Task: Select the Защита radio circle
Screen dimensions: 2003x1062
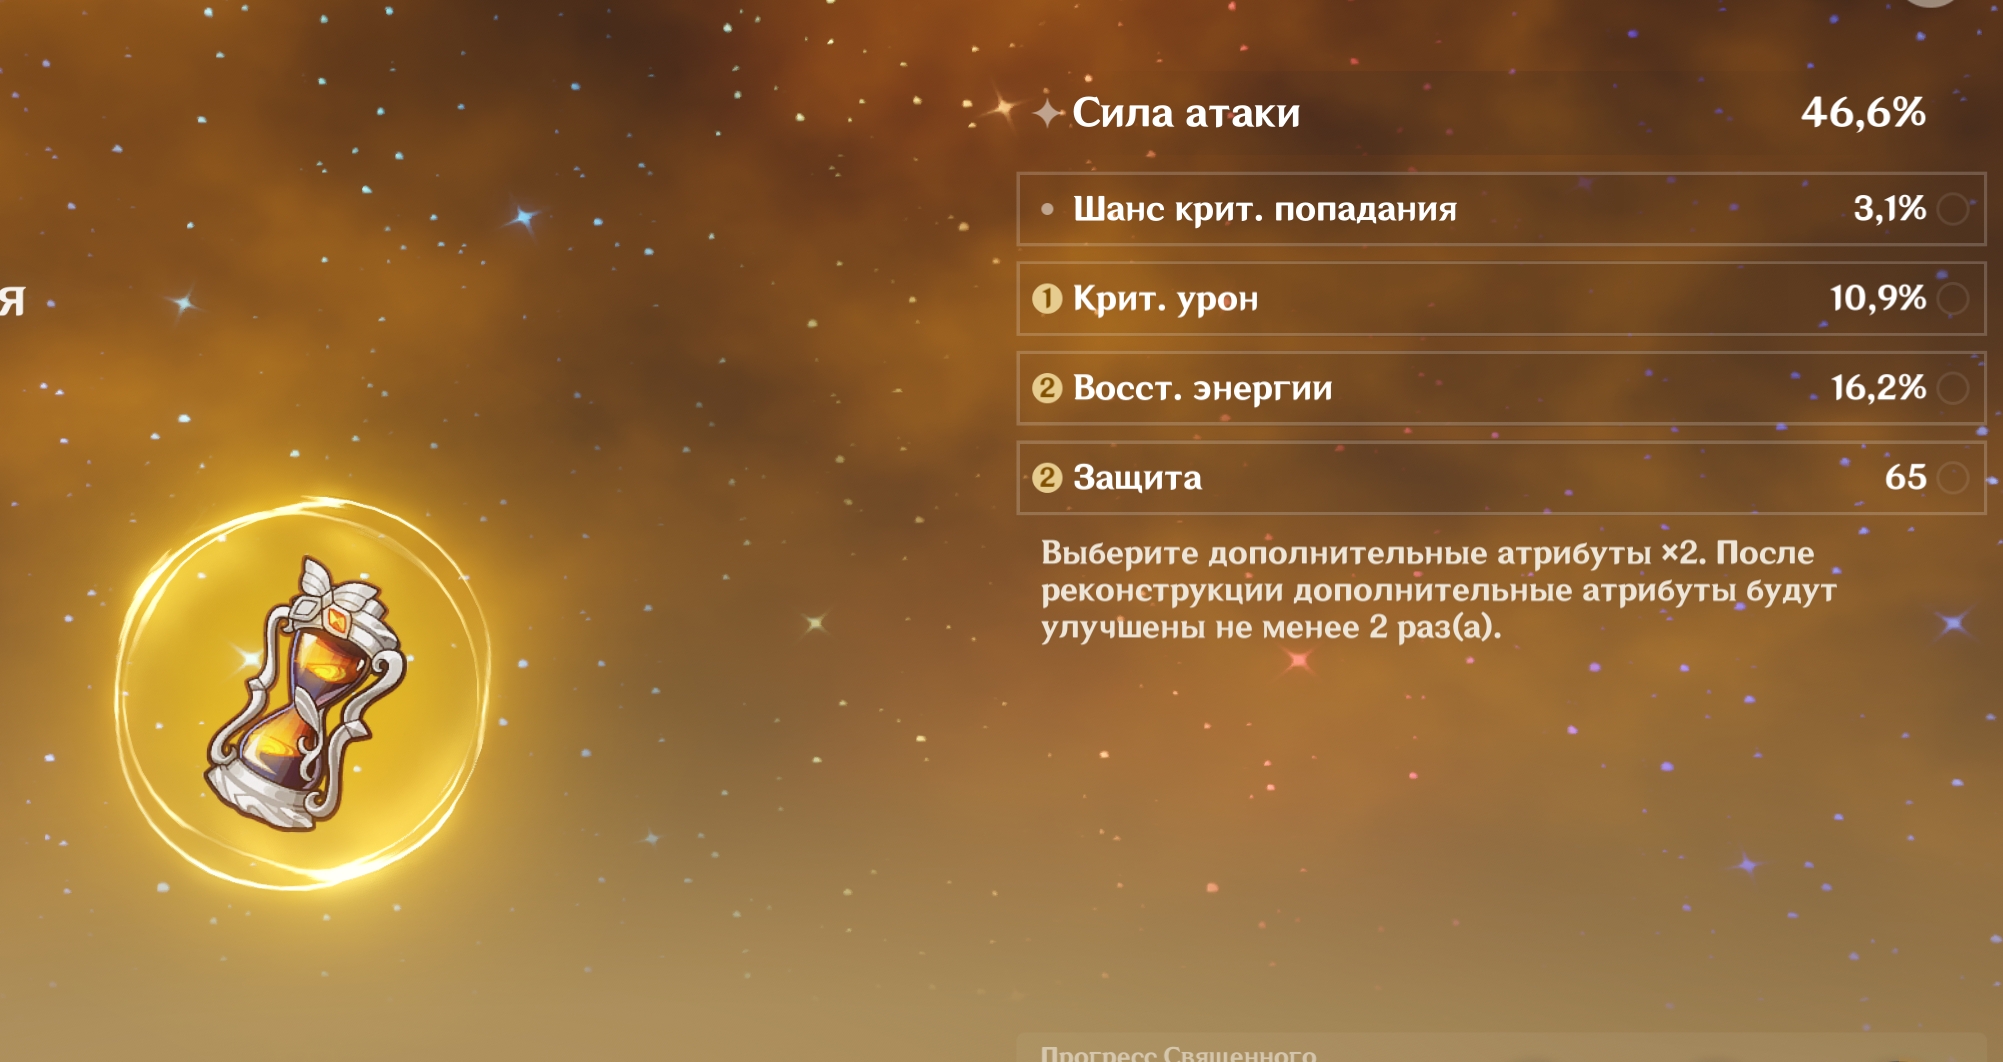Action: (x=1952, y=478)
